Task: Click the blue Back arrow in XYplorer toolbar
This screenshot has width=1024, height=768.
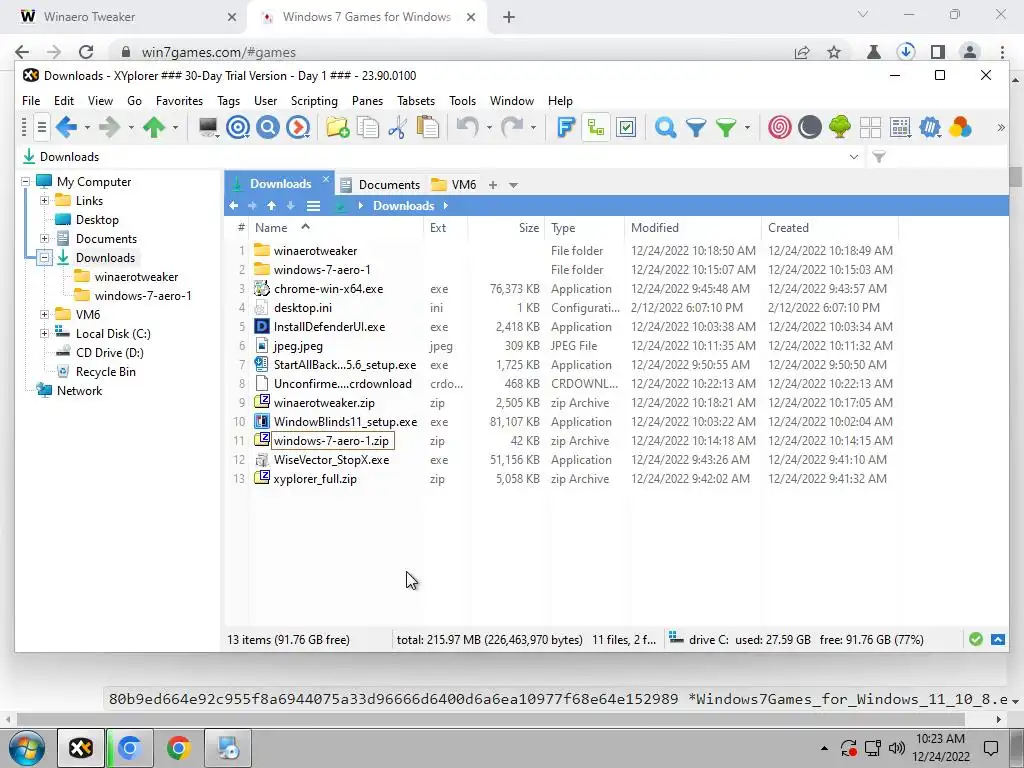Action: [x=67, y=127]
